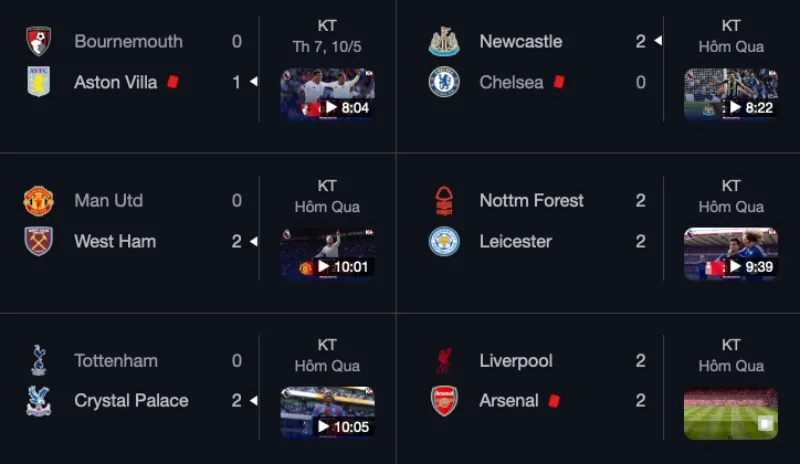Click the Newcastle club crest
800x464 pixels.
point(444,41)
